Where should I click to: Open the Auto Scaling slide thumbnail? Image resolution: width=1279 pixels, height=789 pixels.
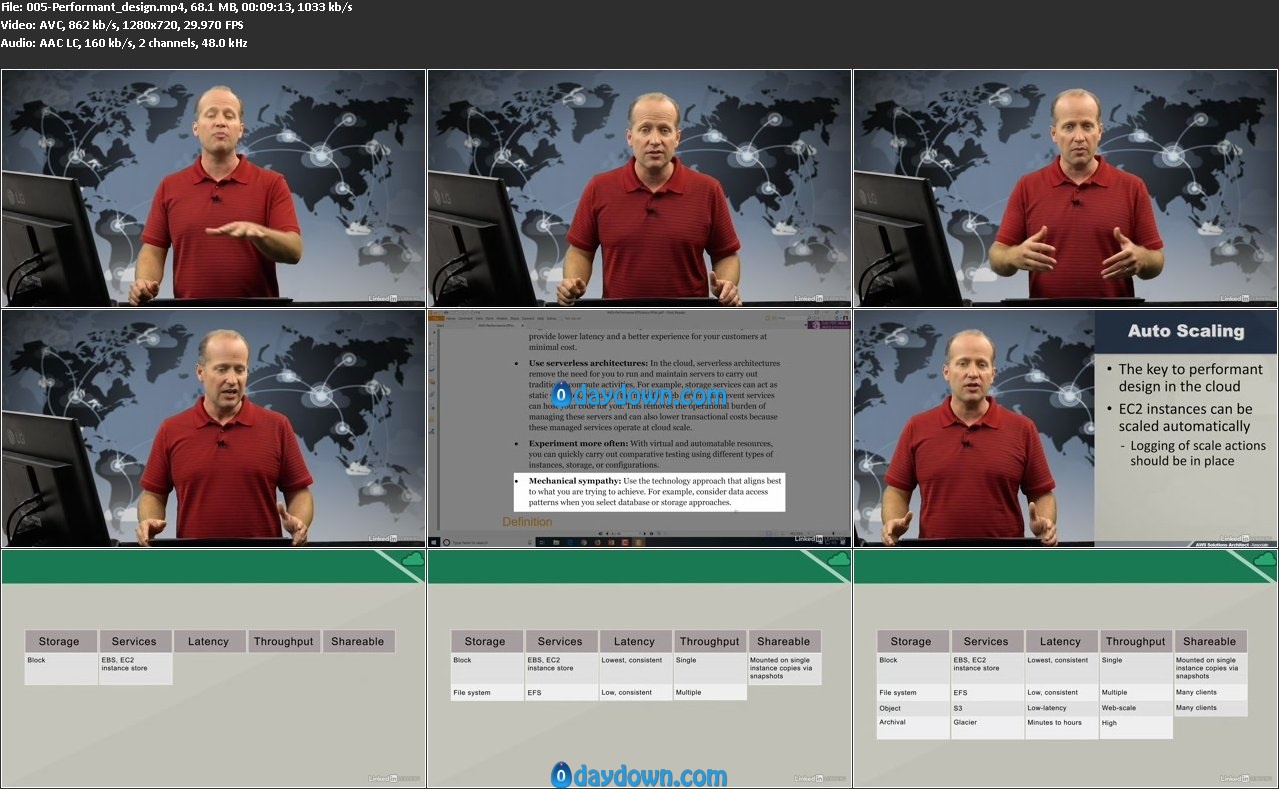pyautogui.click(x=1065, y=428)
